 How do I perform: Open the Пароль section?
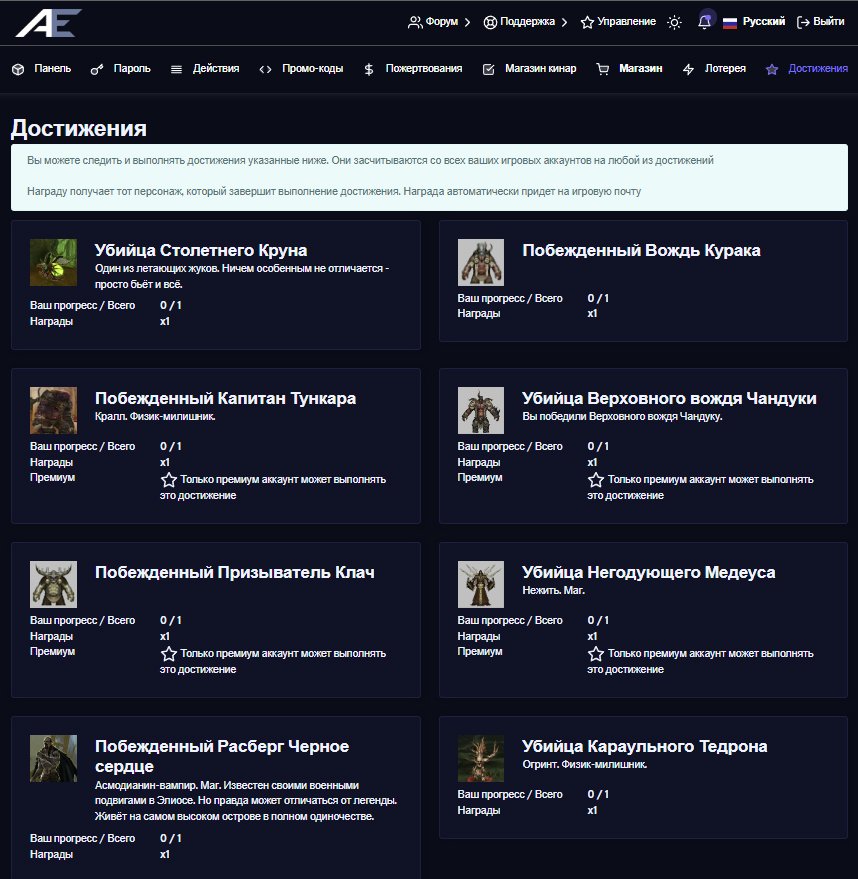tap(120, 69)
